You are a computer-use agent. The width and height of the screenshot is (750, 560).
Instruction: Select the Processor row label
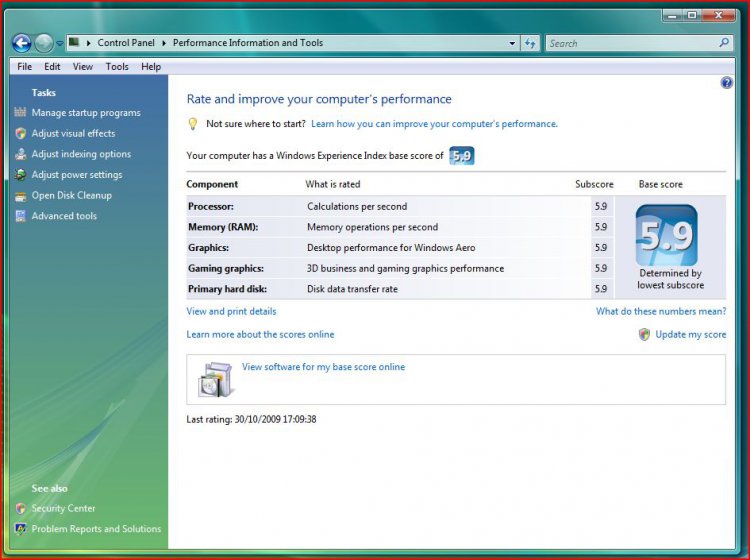[211, 206]
